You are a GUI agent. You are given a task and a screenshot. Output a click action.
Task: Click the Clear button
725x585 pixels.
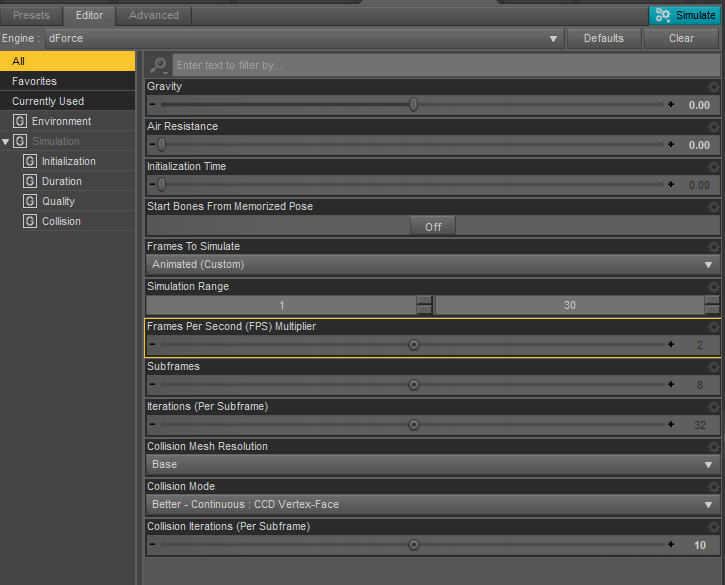click(682, 38)
